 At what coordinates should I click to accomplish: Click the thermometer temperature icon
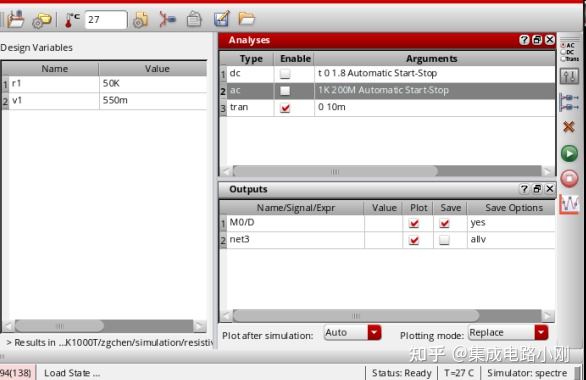pyautogui.click(x=71, y=19)
